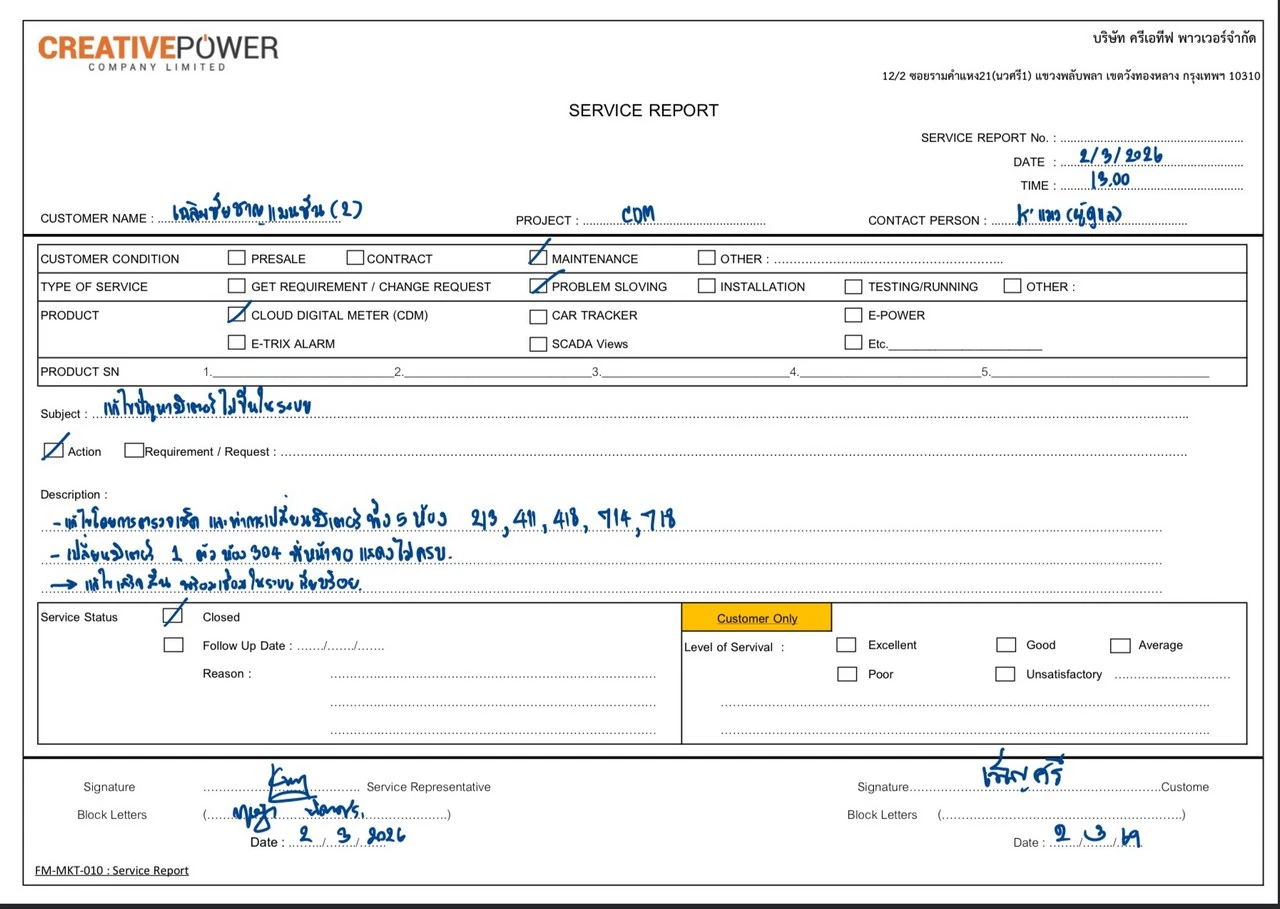Select the Excellent rating checkbox

(846, 645)
